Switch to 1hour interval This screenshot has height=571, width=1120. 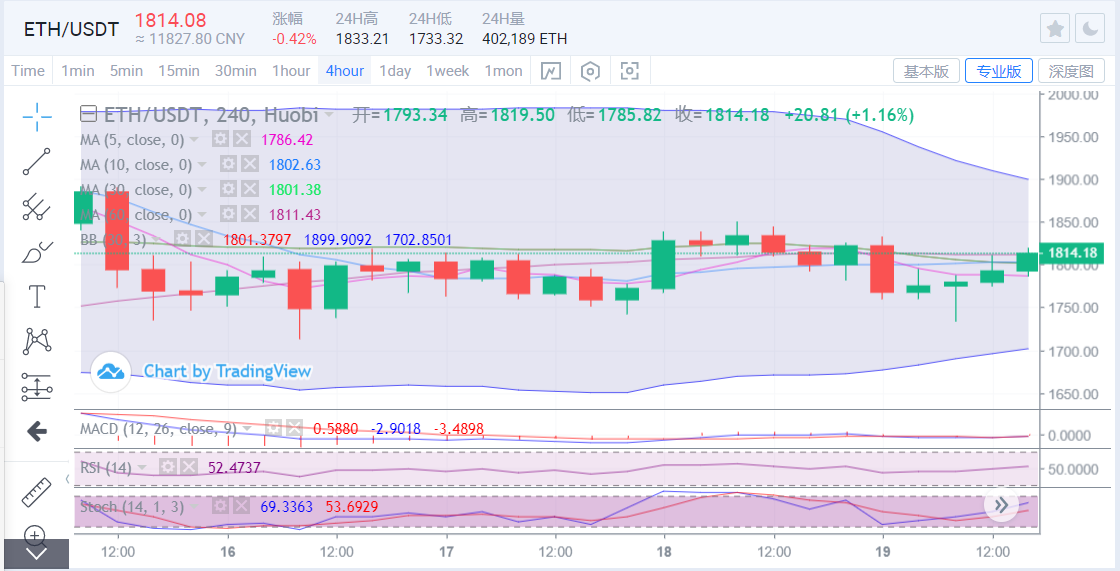point(291,71)
